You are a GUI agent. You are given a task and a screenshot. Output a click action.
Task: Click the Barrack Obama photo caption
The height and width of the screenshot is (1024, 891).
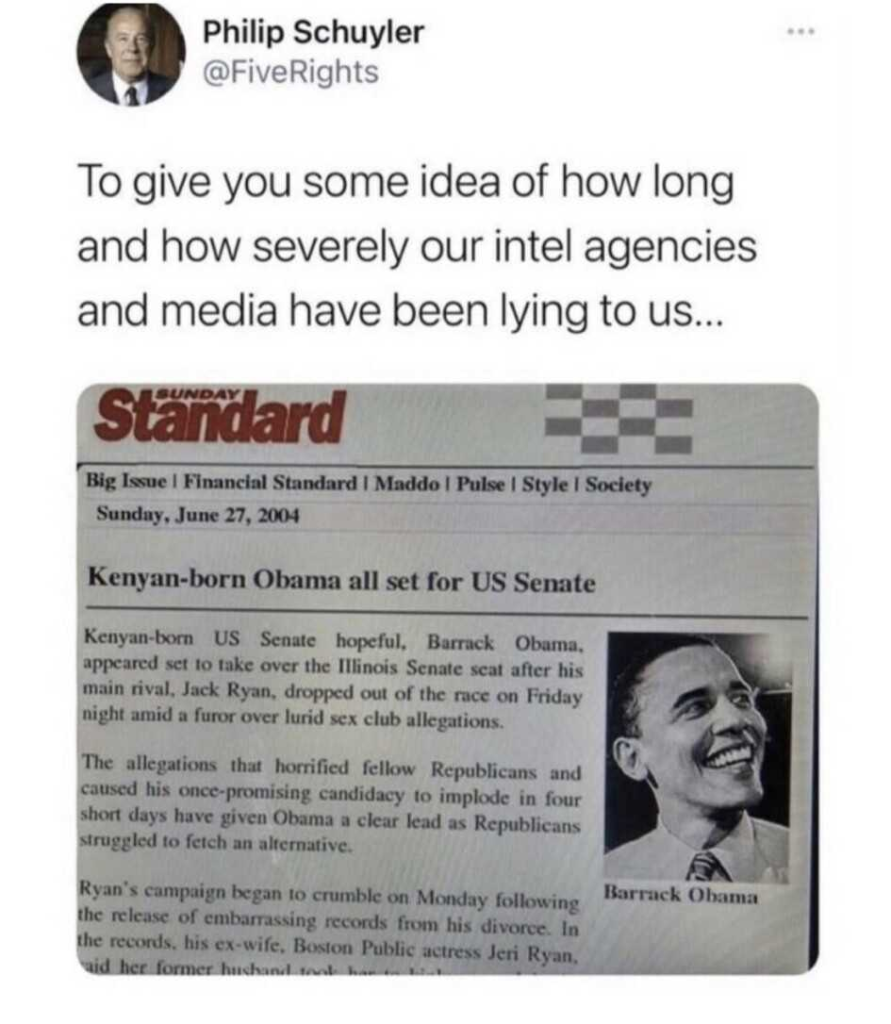[x=680, y=894]
